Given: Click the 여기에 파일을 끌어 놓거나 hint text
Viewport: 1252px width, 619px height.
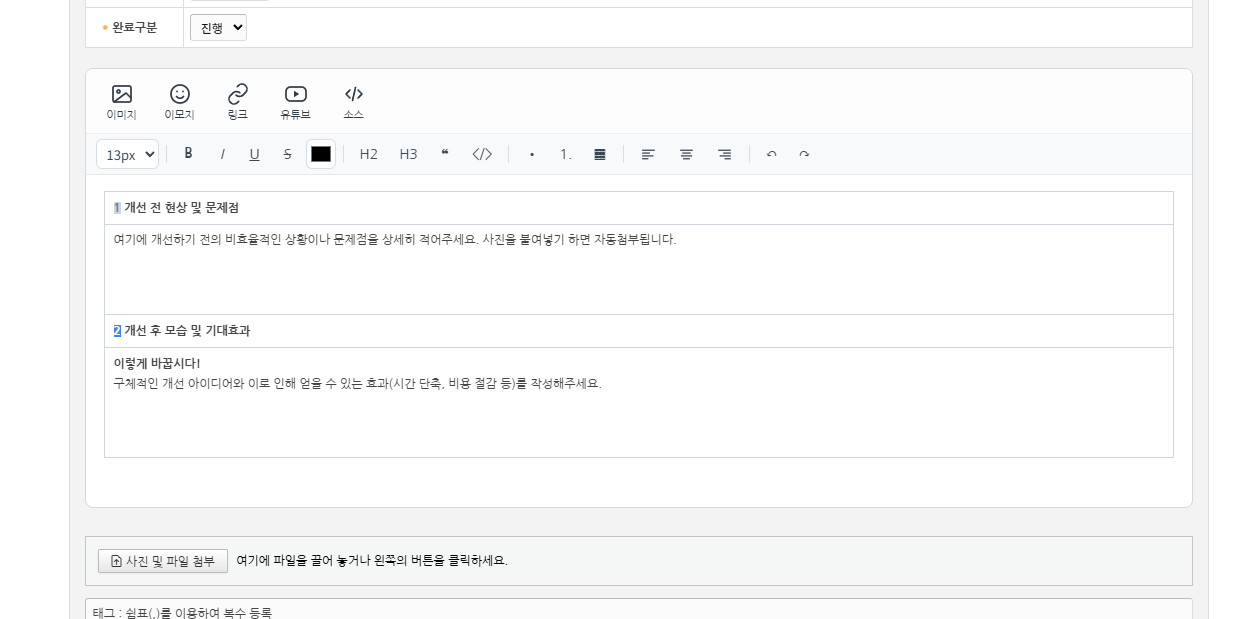Looking at the screenshot, I should [x=372, y=561].
